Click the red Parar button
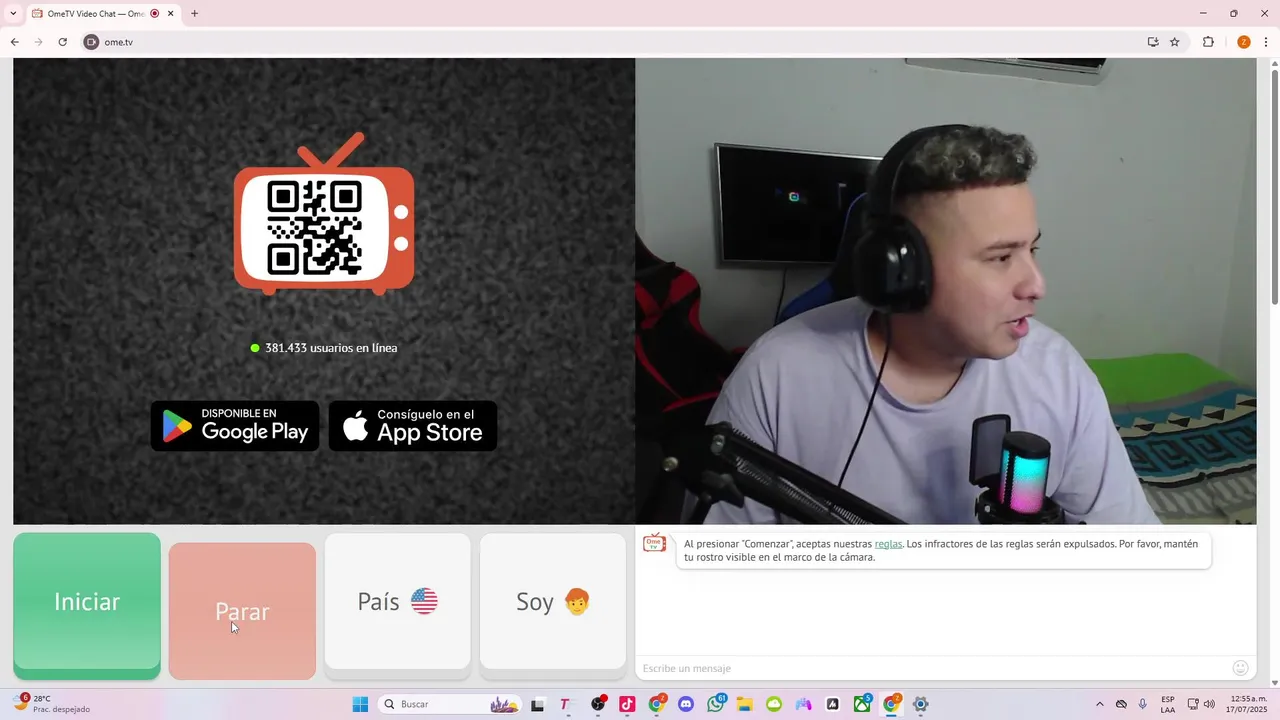 tap(242, 611)
